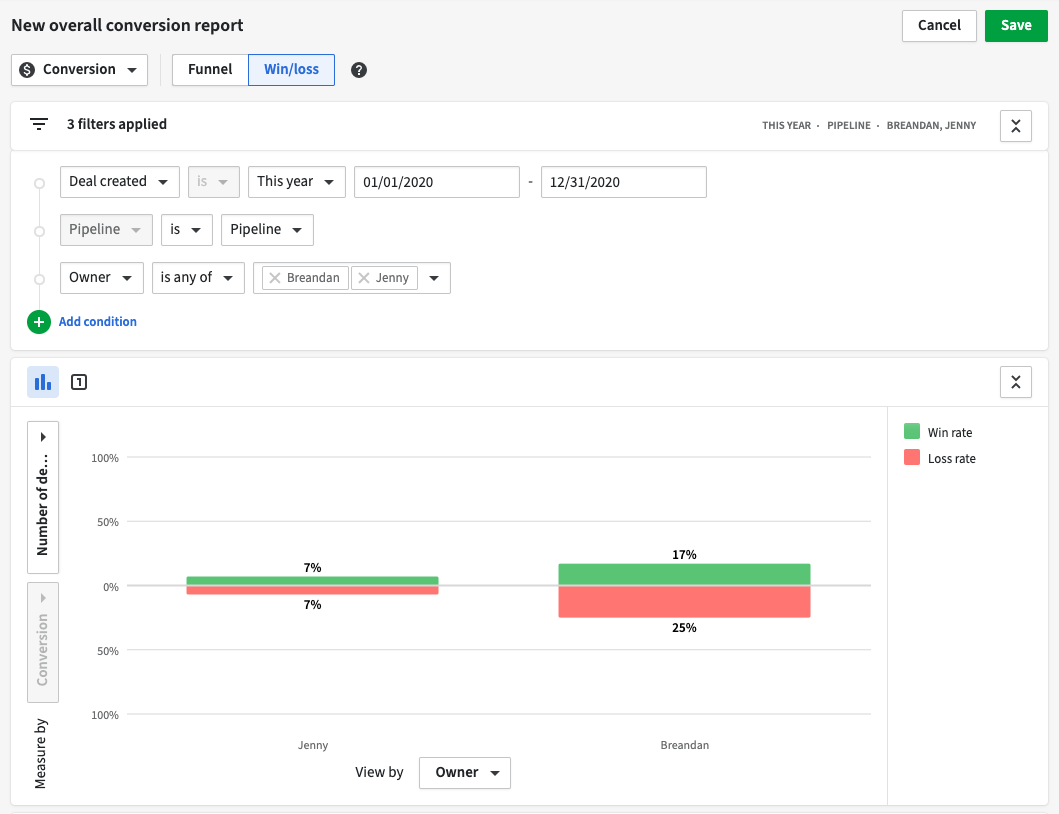1059x814 pixels.
Task: Open the Conversion report type dropdown
Action: click(x=80, y=70)
